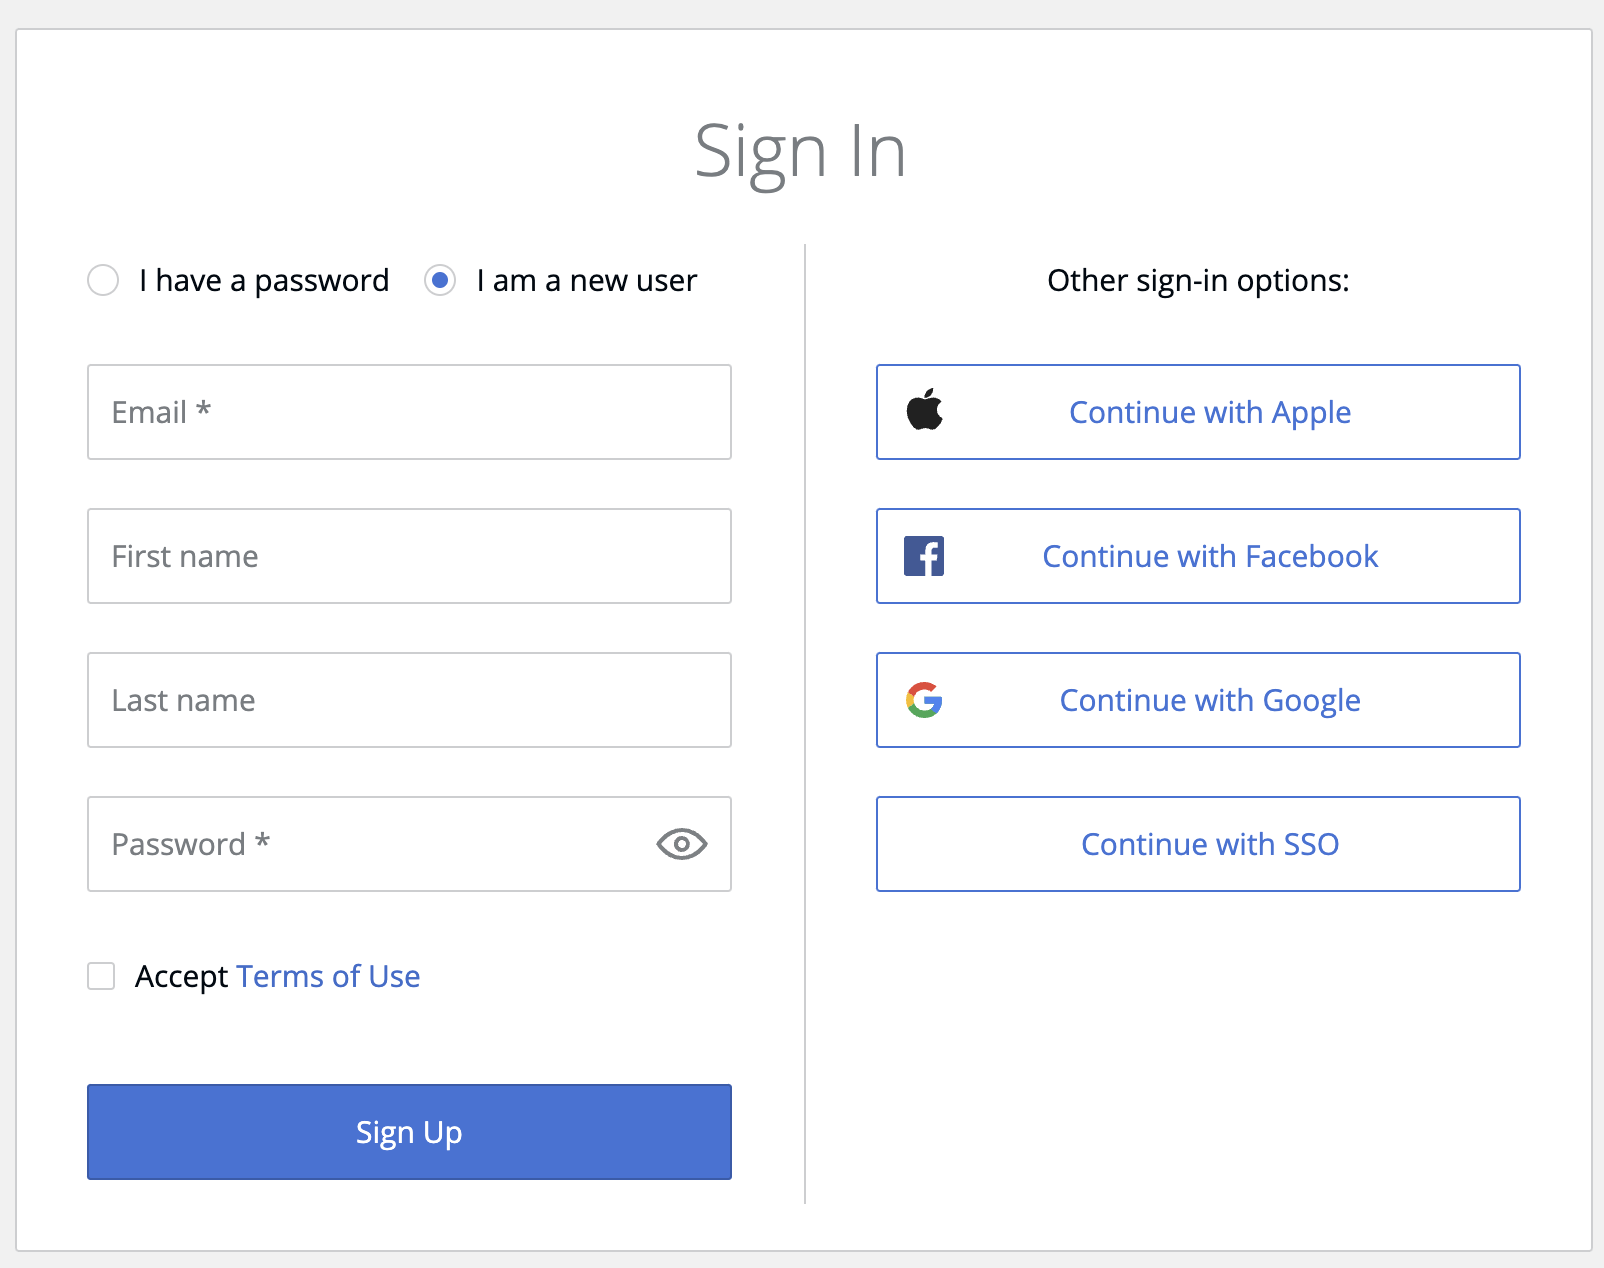Viewport: 1604px width, 1268px height.
Task: Click the "I am a new user" label text
Action: point(586,280)
